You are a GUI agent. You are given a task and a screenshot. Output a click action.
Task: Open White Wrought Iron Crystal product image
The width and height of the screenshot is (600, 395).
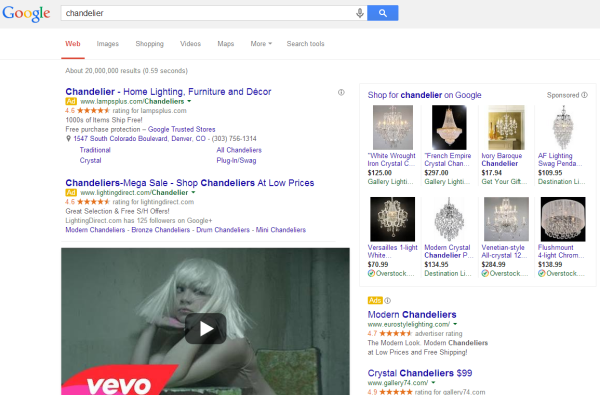tap(393, 127)
